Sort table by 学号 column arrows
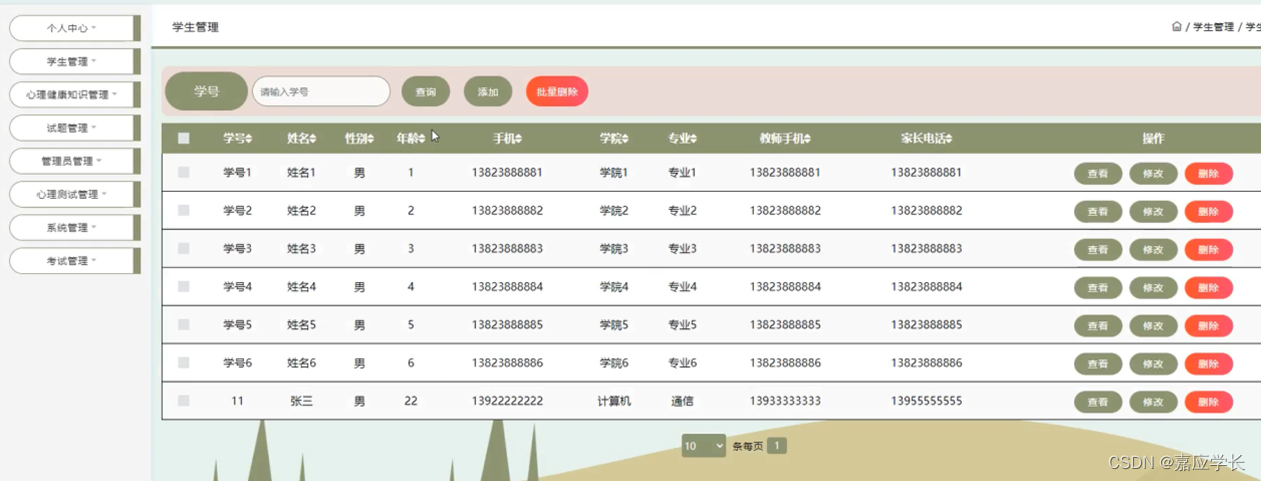This screenshot has width=1261, height=481. tap(249, 139)
